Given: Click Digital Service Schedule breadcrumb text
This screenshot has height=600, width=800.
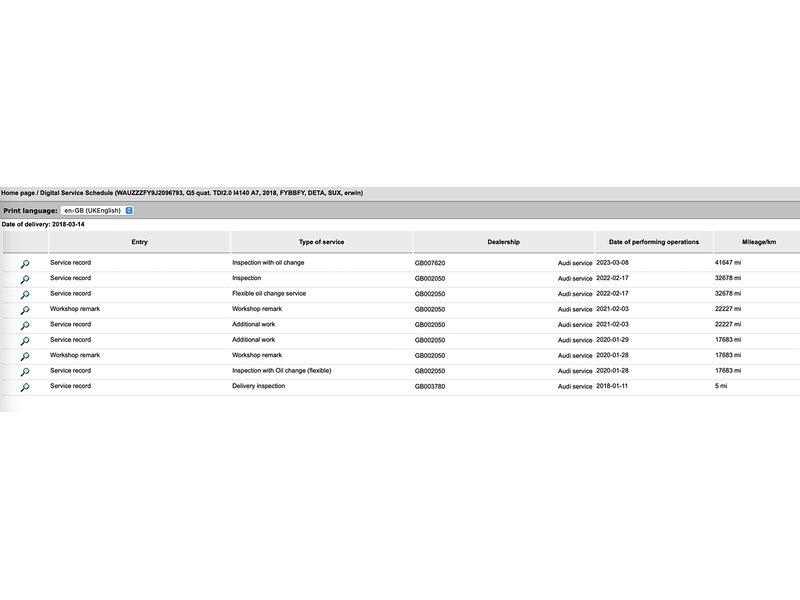Looking at the screenshot, I should [76, 192].
